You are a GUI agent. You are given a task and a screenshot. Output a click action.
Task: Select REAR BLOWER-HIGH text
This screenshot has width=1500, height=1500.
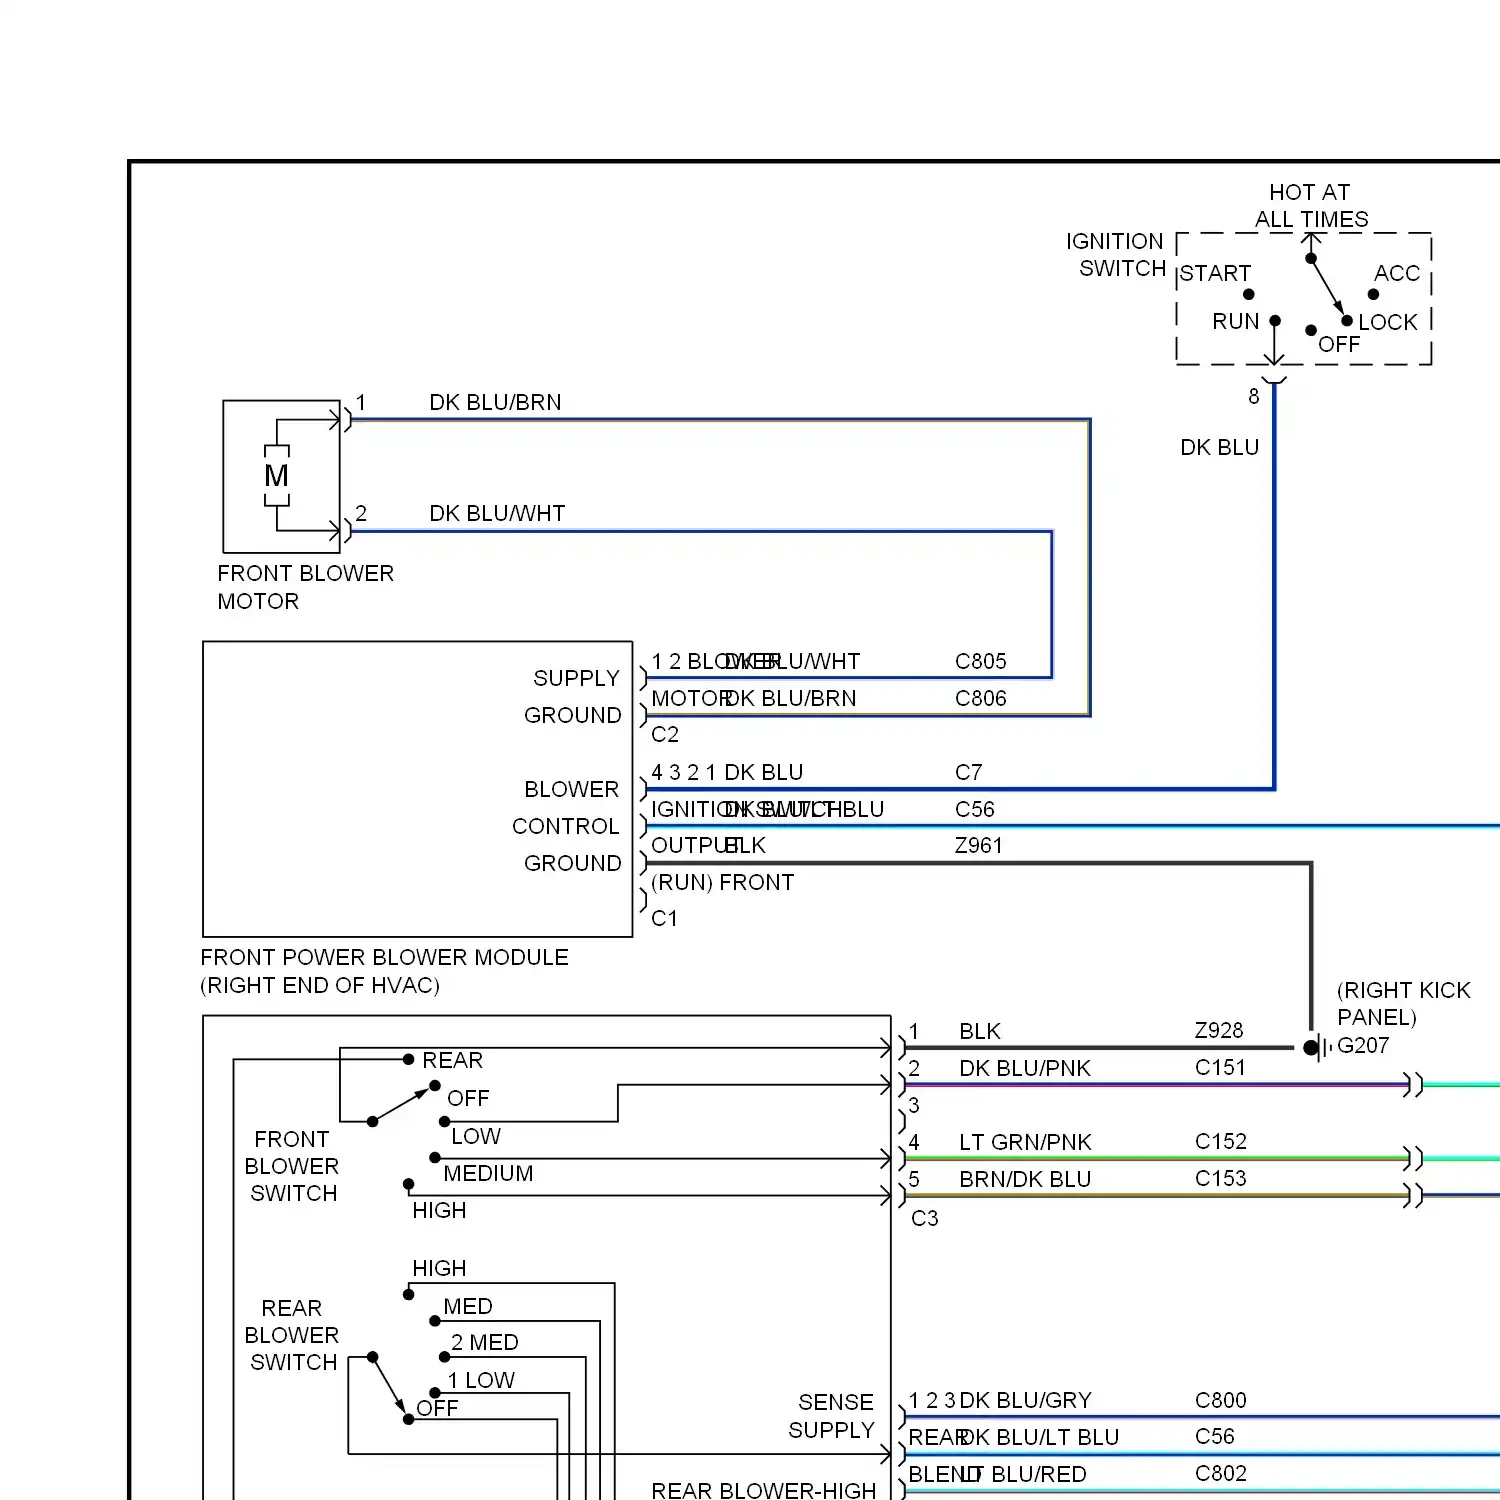(764, 1491)
